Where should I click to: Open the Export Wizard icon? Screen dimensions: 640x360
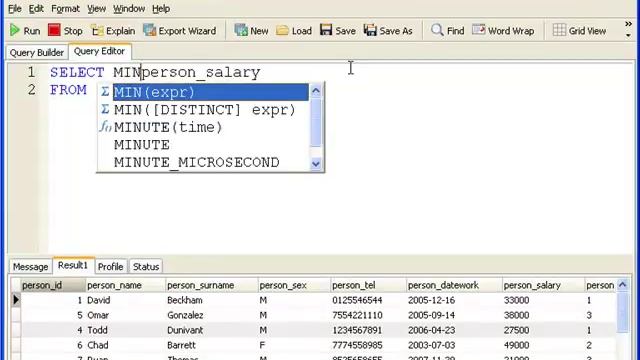[x=149, y=30]
